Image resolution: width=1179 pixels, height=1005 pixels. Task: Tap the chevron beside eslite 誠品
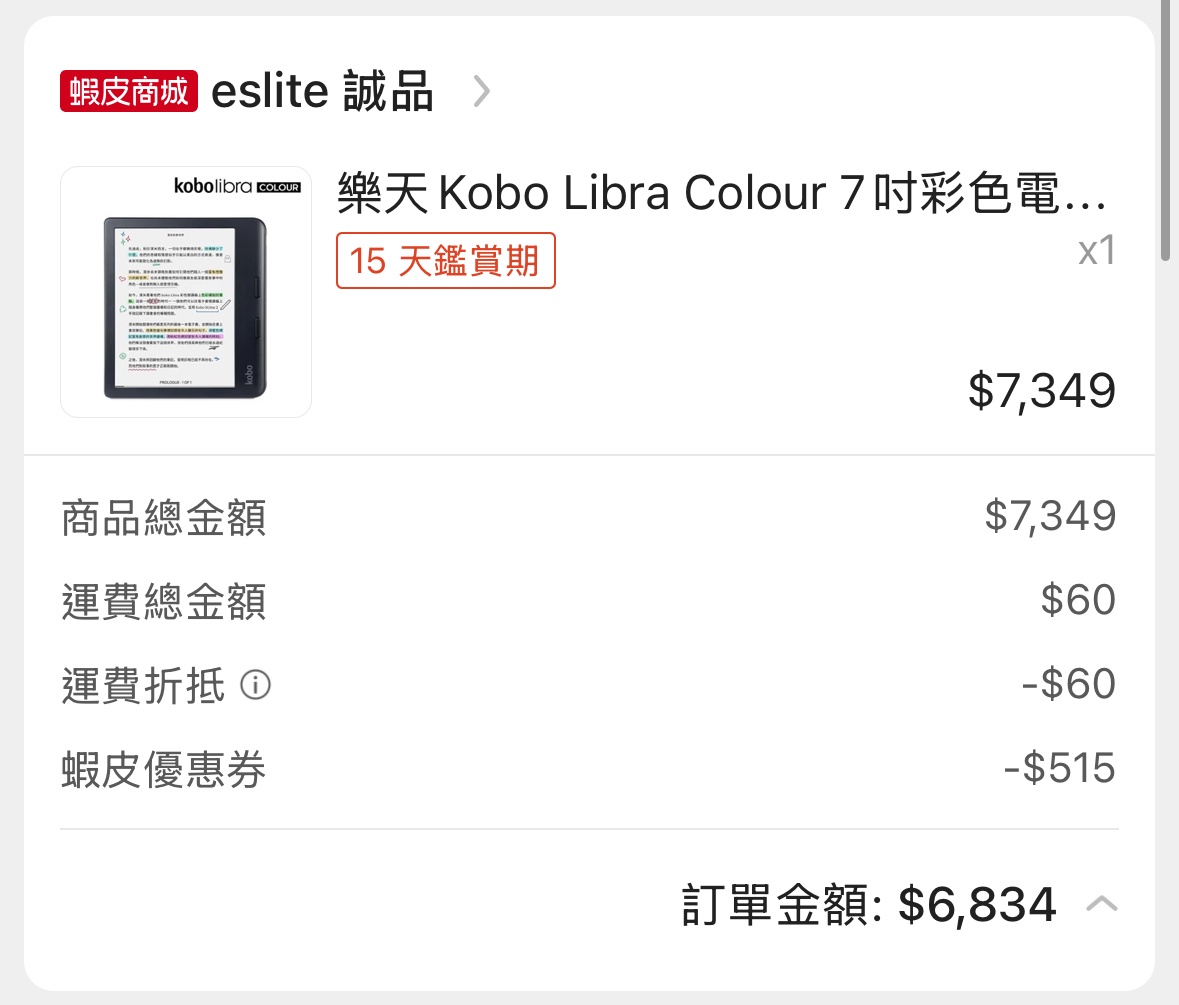tap(482, 92)
